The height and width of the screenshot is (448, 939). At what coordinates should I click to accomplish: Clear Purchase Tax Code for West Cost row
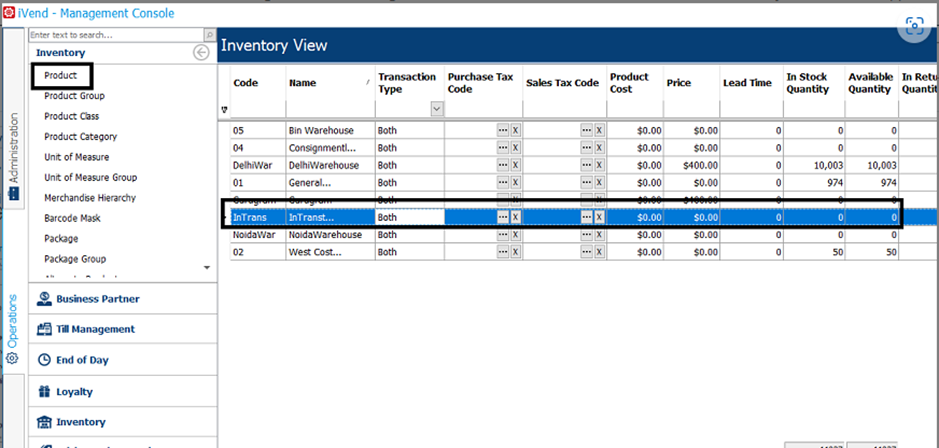click(x=515, y=252)
